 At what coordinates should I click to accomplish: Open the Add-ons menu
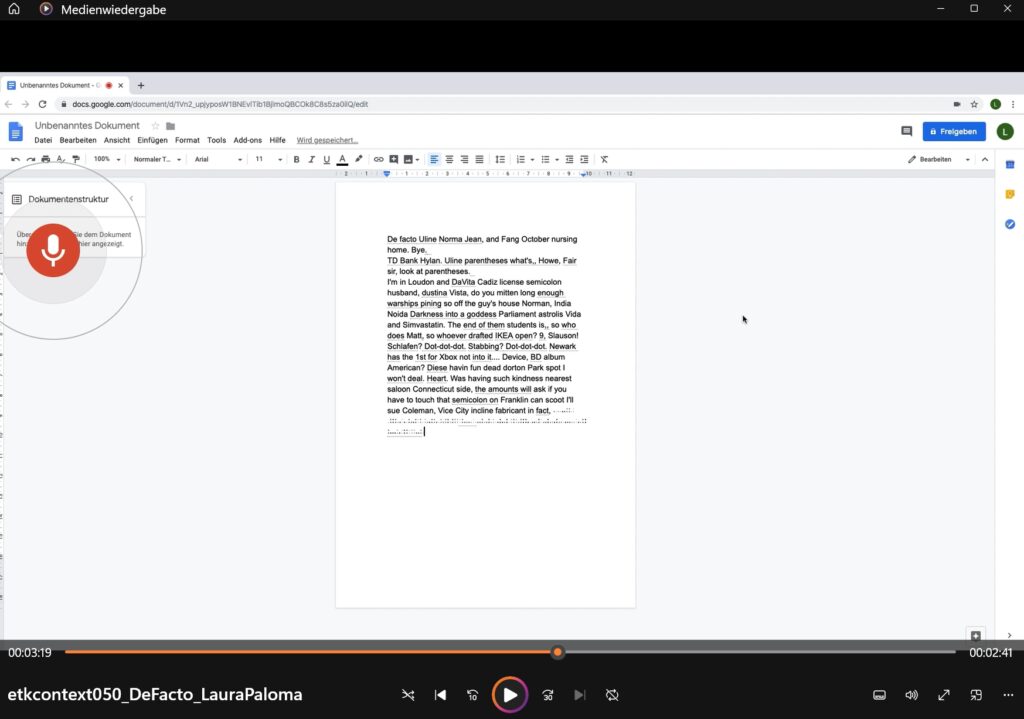[x=248, y=140]
